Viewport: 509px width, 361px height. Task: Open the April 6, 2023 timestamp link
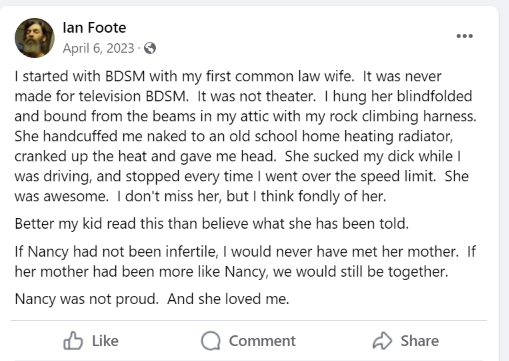pos(98,48)
